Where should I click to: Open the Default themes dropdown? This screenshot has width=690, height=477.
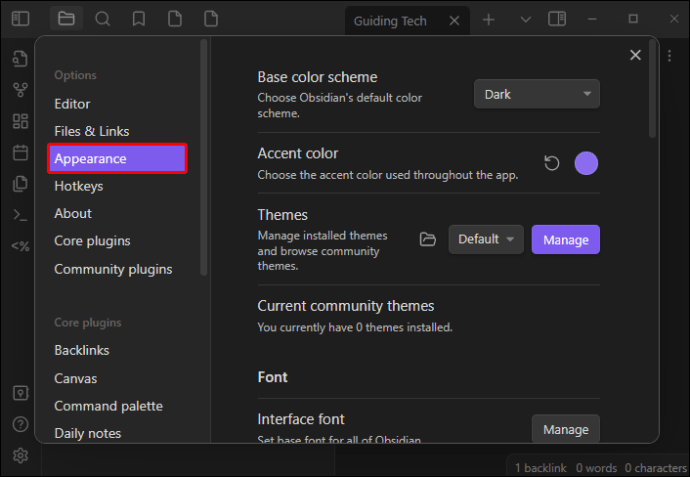pyautogui.click(x=486, y=239)
